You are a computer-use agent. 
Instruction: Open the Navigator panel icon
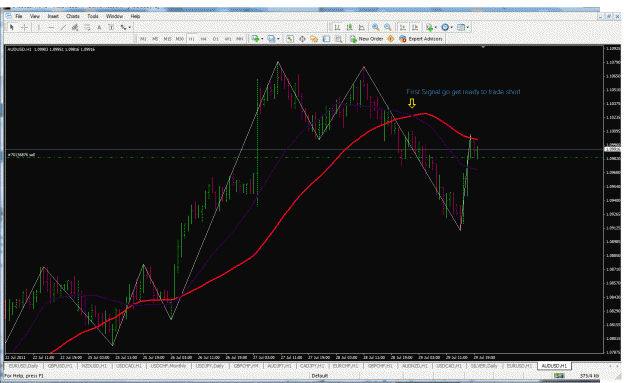[x=314, y=39]
